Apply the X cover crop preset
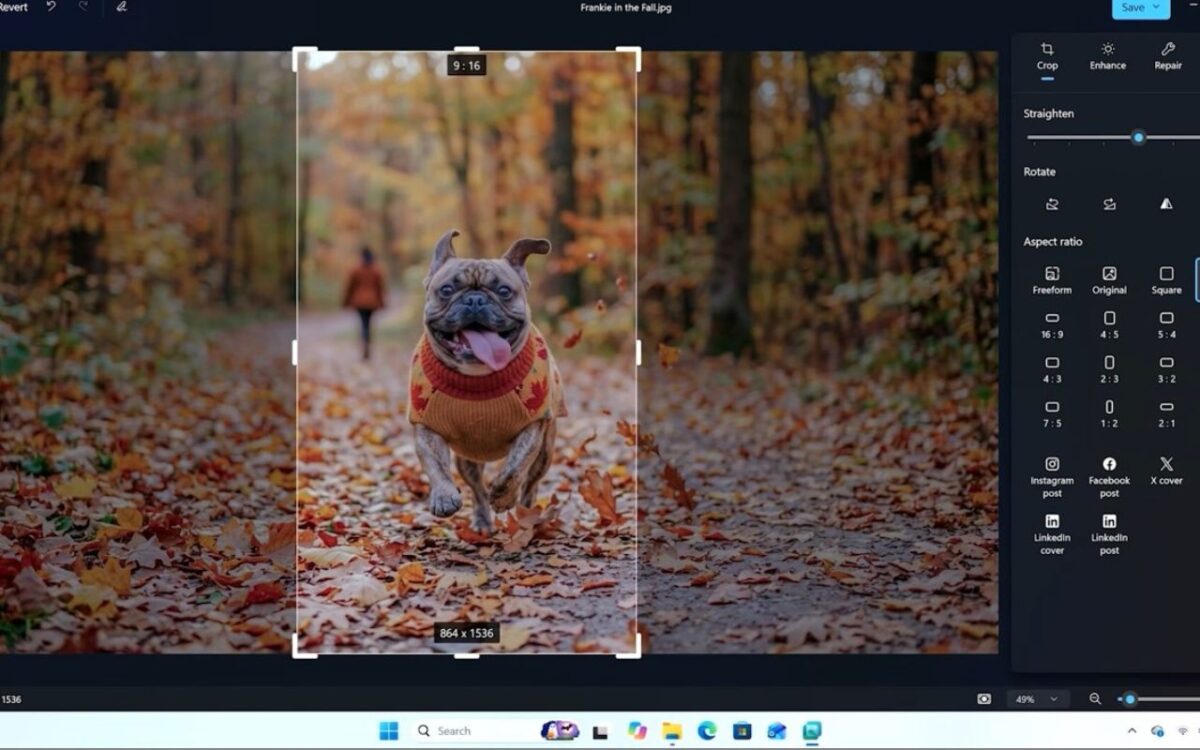The height and width of the screenshot is (750, 1200). [1166, 470]
